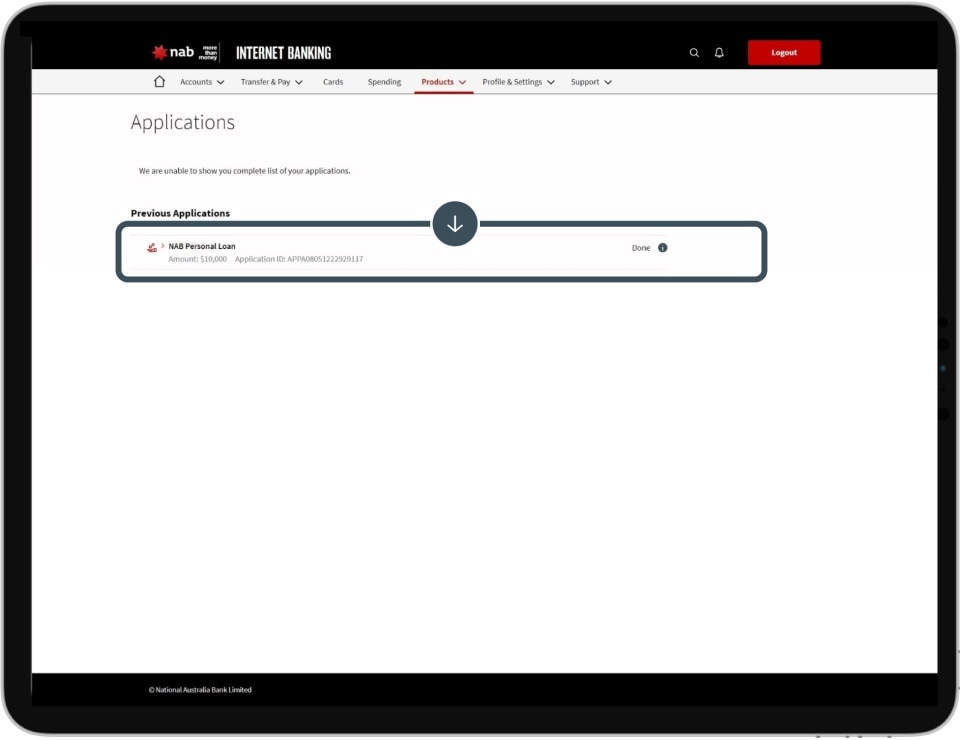The image size is (960, 740).
Task: Open the Products menu
Action: (443, 82)
